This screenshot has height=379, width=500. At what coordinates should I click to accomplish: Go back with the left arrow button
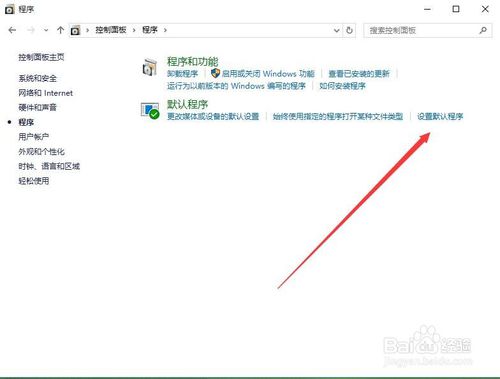(x=12, y=30)
